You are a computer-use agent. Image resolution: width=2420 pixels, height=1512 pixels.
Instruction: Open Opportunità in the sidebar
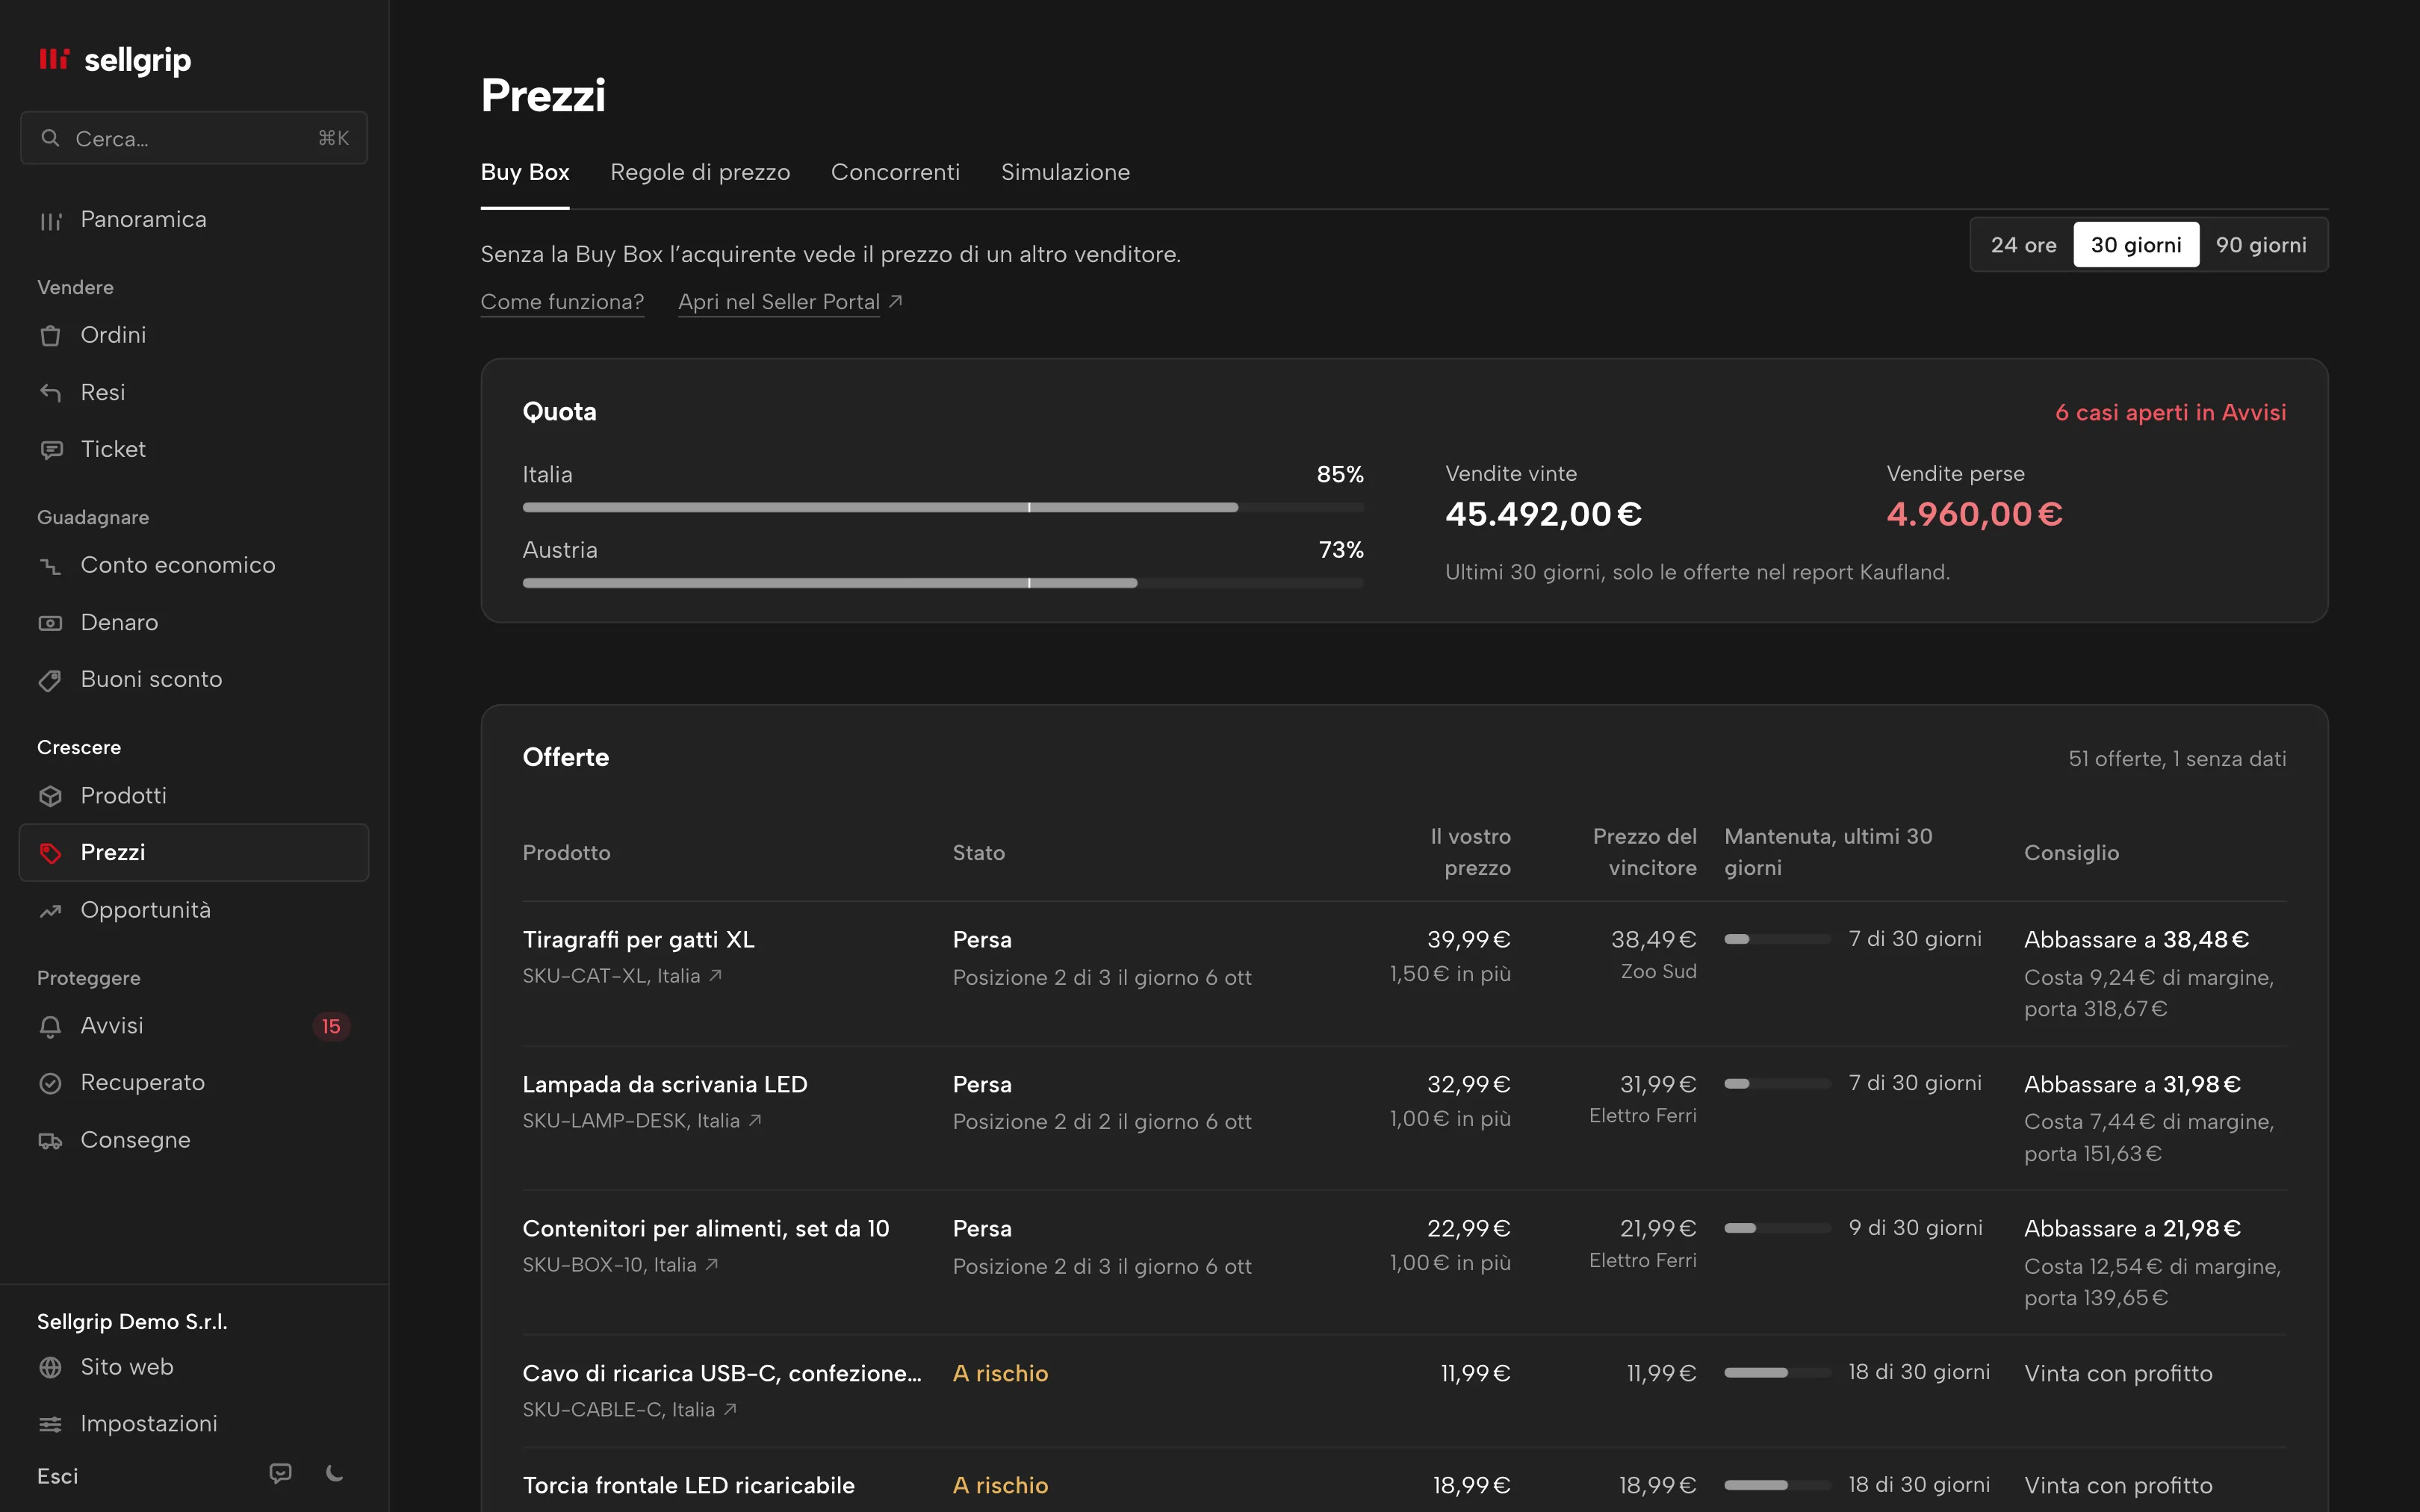point(194,910)
